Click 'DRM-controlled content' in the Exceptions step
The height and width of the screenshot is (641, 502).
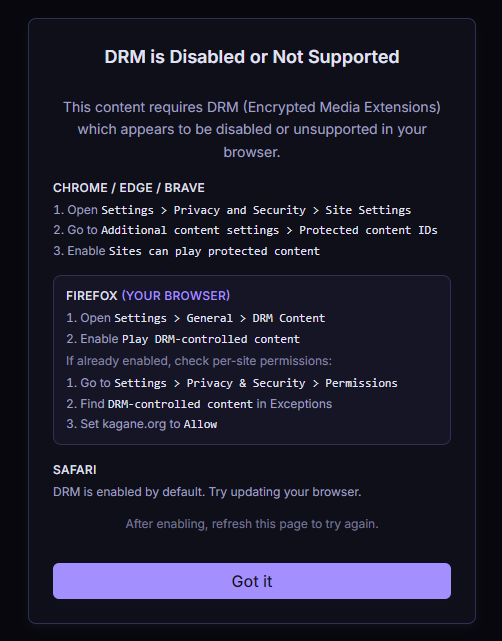180,404
